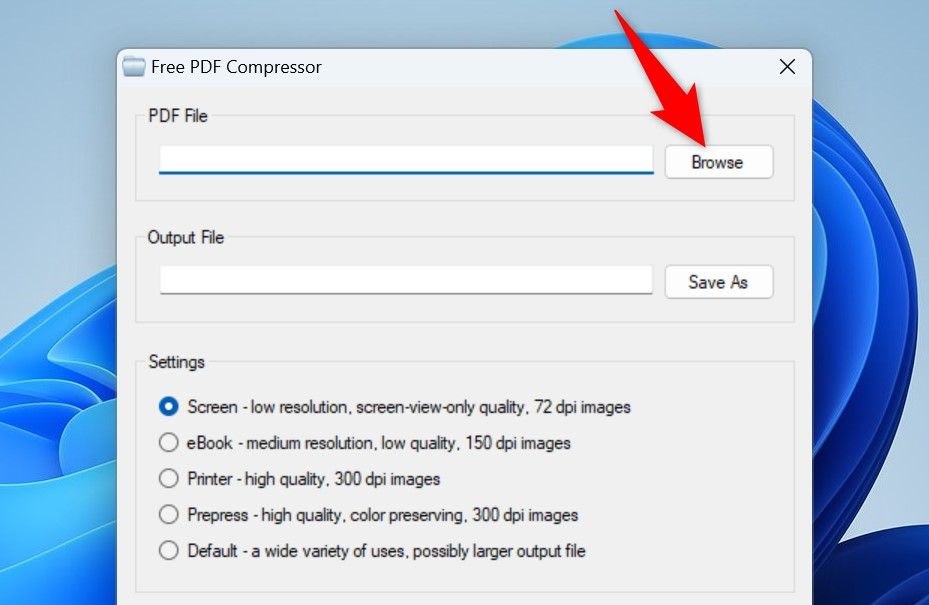Viewport: 929px width, 605px height.
Task: Choose the eBook medium resolution option
Action: [168, 443]
